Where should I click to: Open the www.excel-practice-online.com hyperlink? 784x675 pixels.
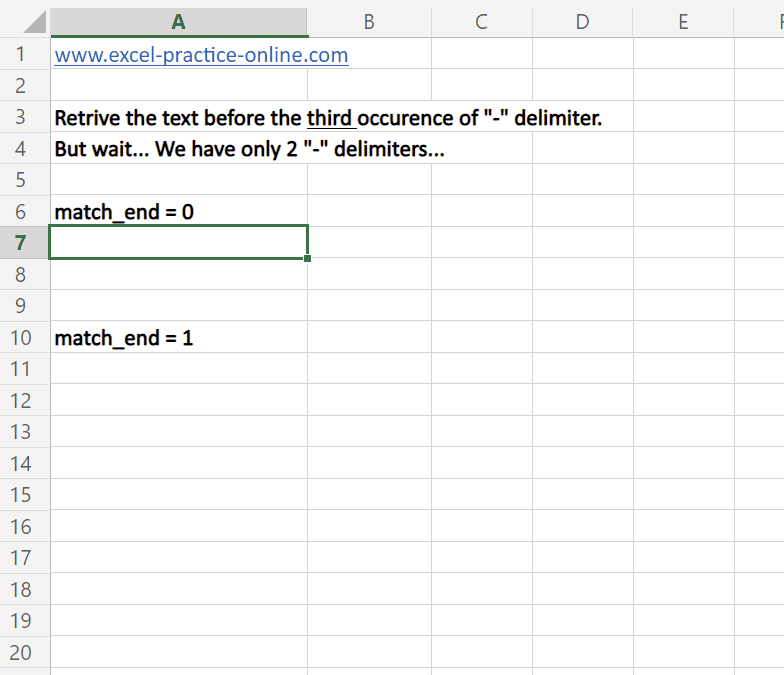201,55
